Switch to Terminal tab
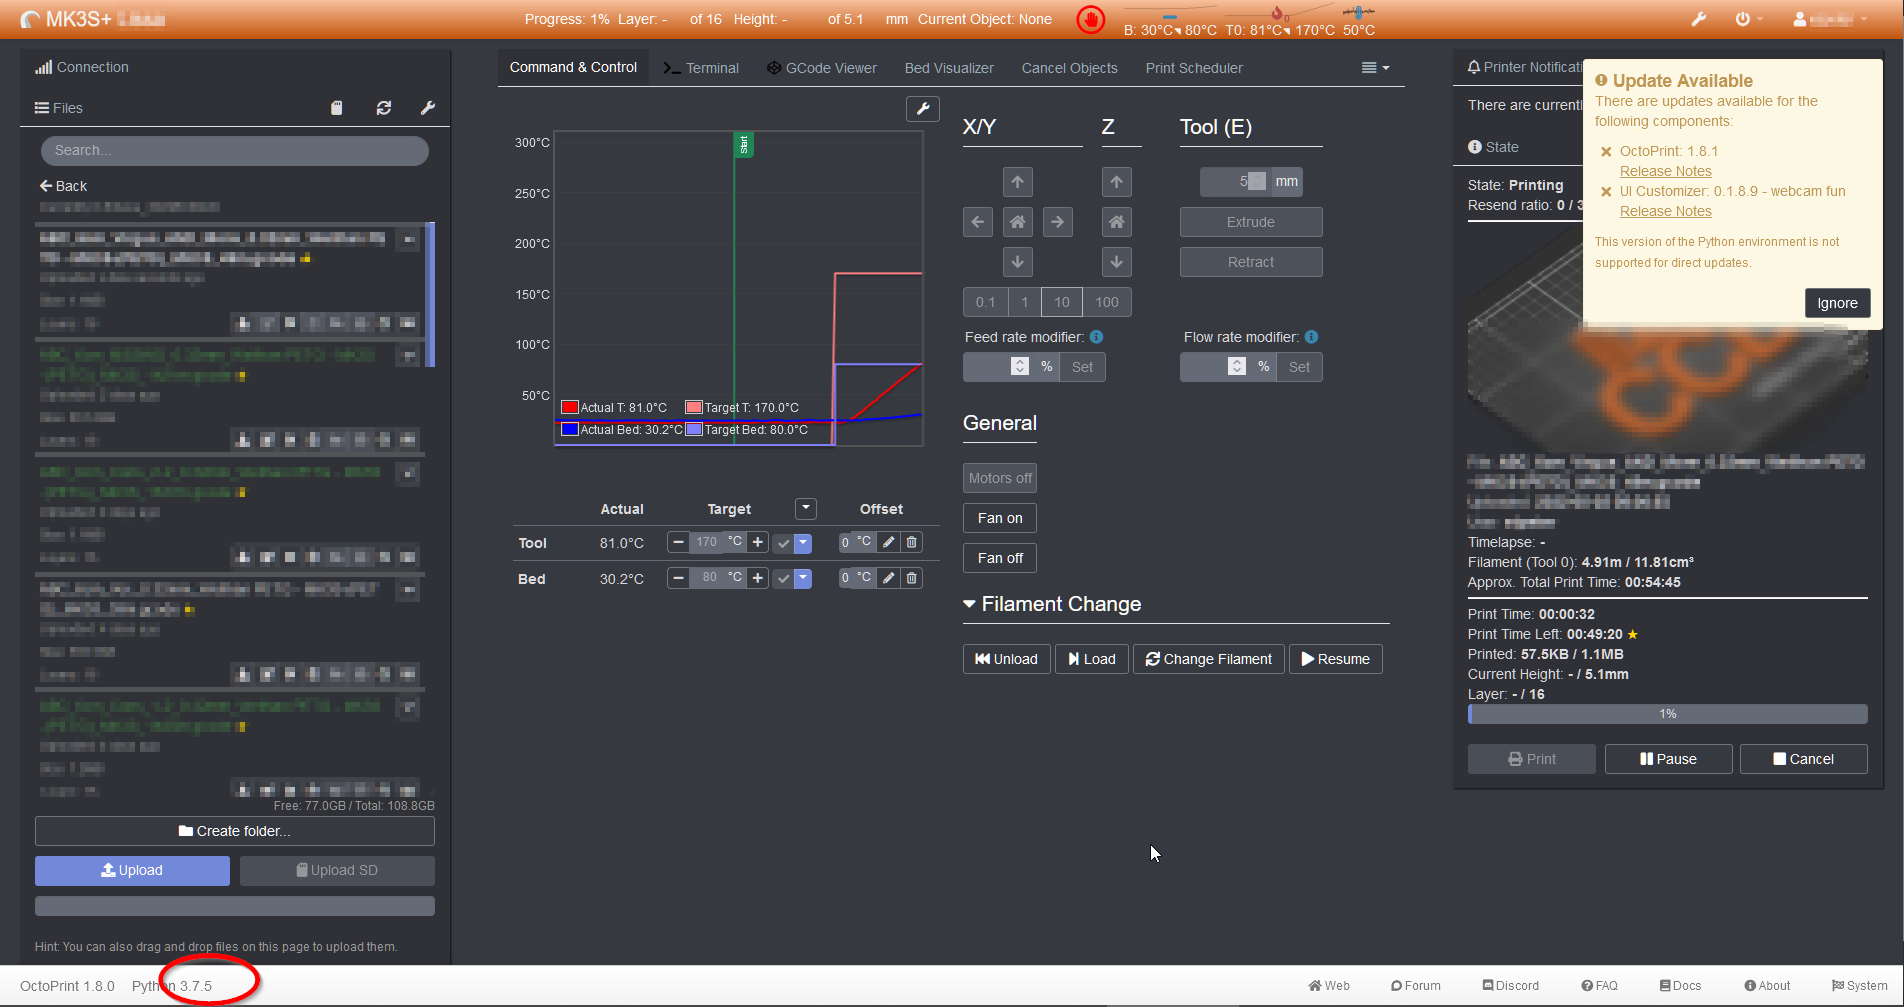This screenshot has width=1904, height=1007. click(x=701, y=68)
